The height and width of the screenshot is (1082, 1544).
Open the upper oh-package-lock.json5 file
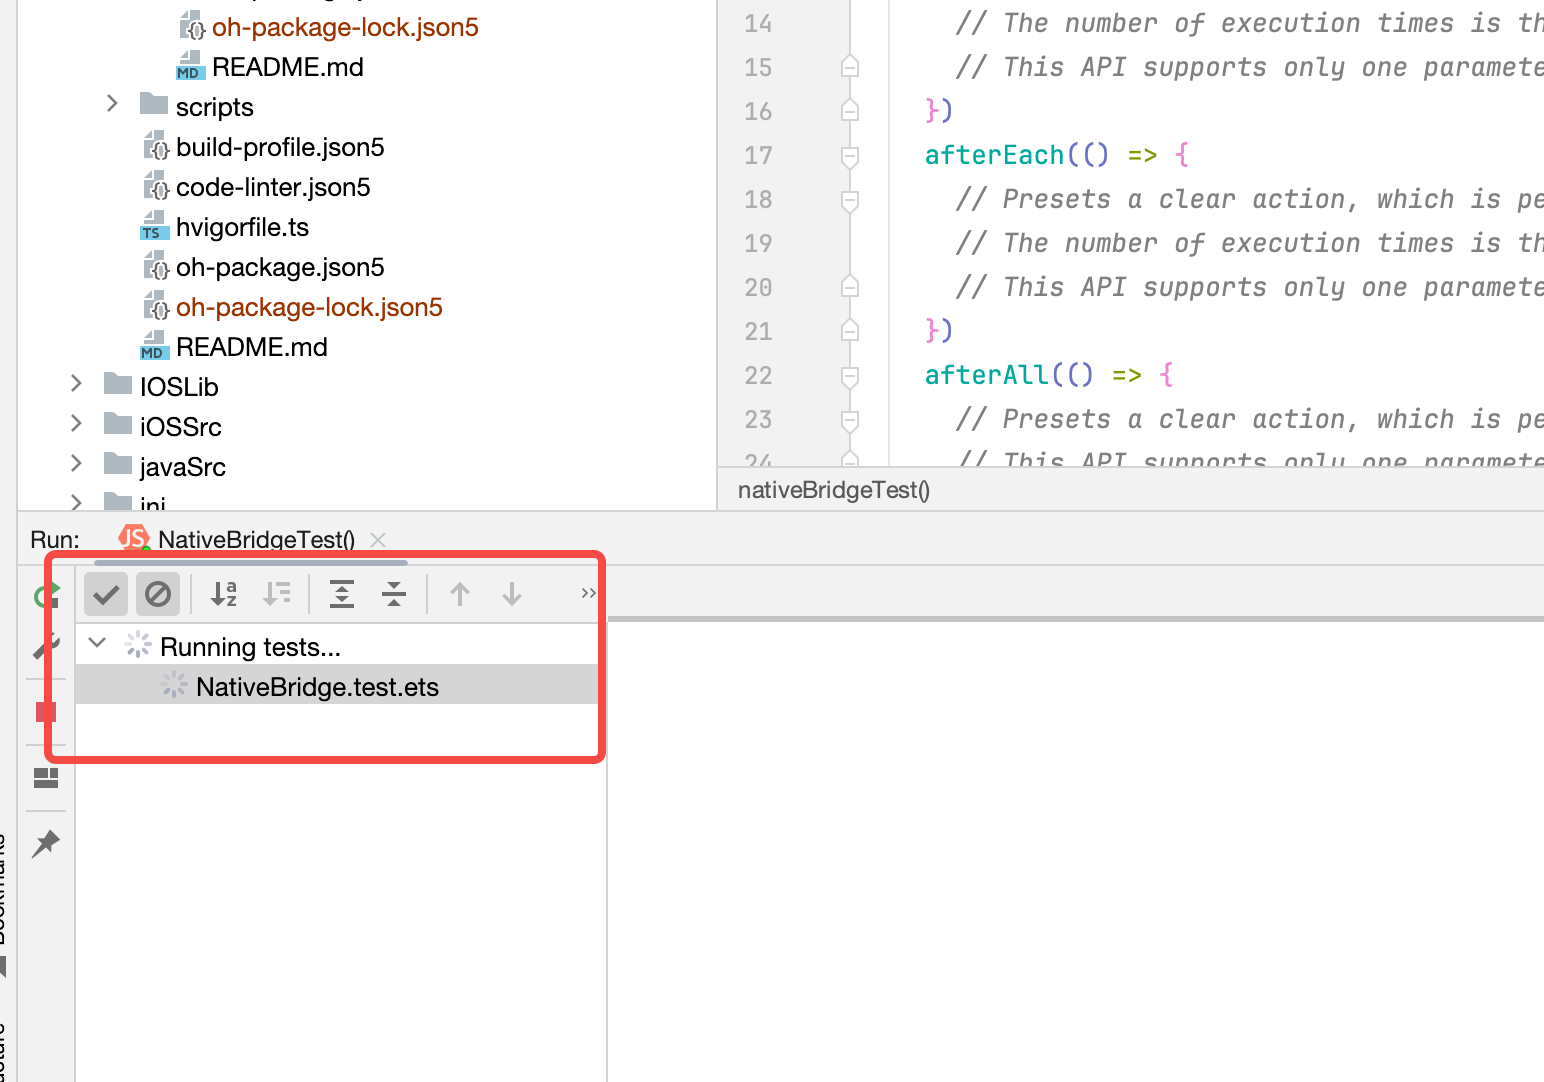point(345,27)
